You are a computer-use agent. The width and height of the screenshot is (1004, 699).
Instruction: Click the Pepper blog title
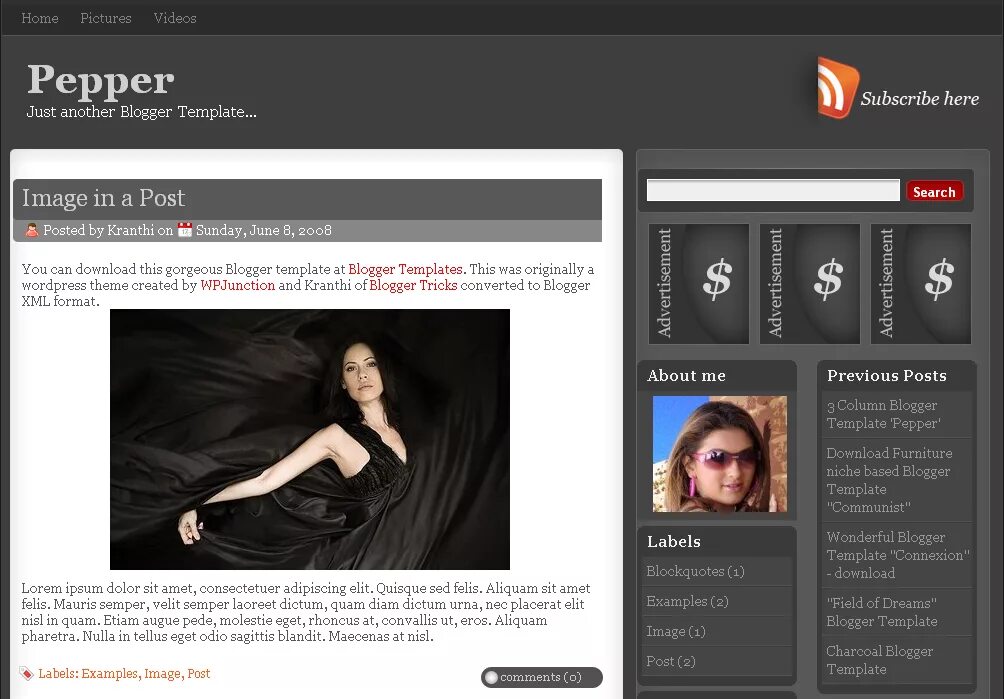click(x=101, y=81)
